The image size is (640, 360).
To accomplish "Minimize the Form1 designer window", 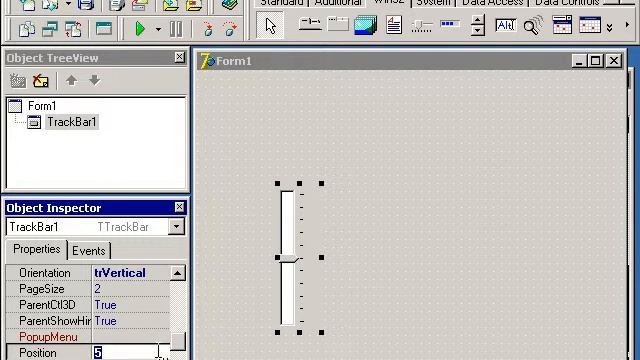I will click(x=578, y=61).
